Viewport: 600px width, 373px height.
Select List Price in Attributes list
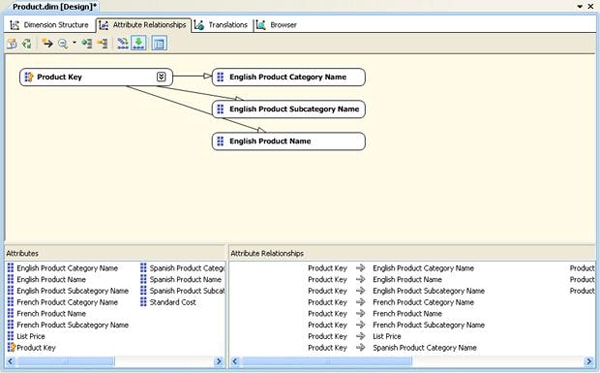pyautogui.click(x=31, y=336)
